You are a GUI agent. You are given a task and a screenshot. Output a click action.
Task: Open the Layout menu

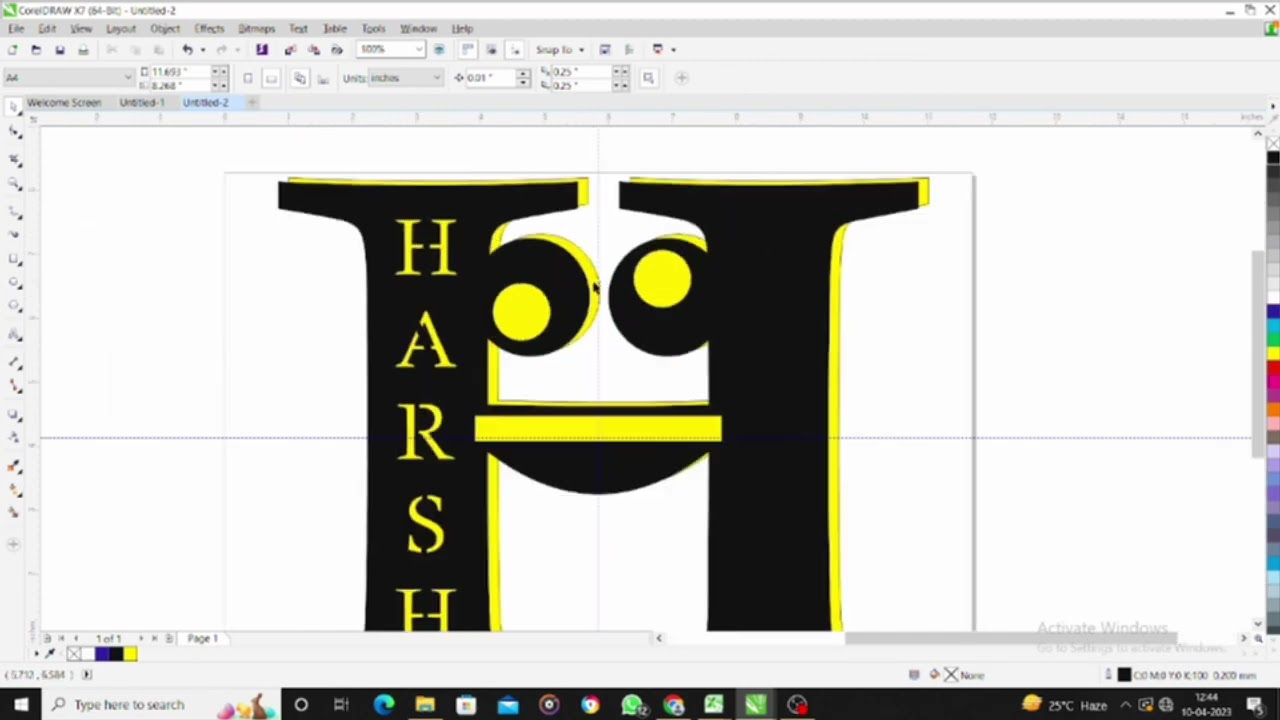click(121, 29)
